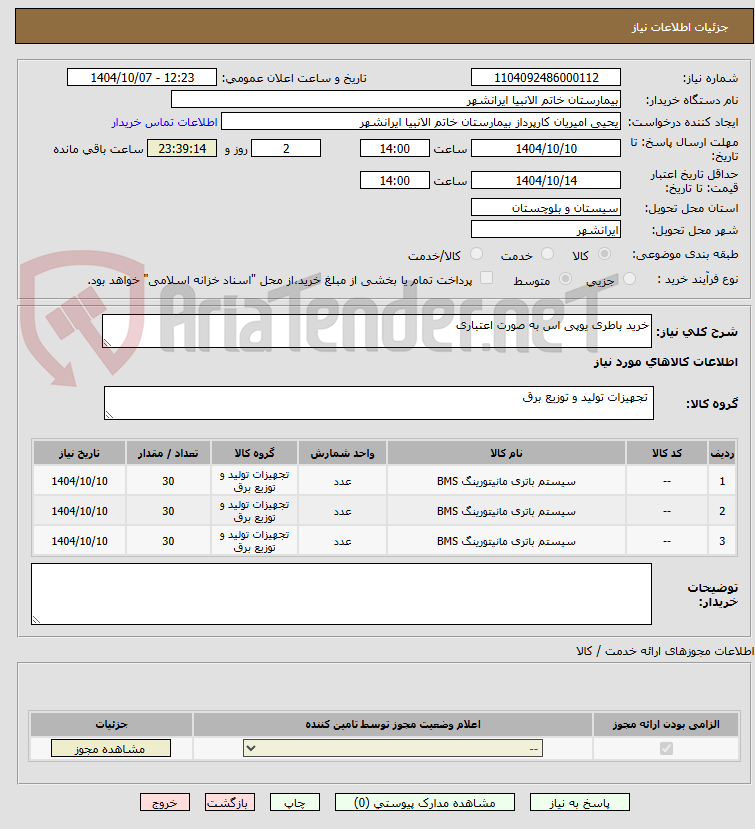Viewport: 755px width, 829px height.
Task: Click the بازگشت back button
Action: coord(229,803)
